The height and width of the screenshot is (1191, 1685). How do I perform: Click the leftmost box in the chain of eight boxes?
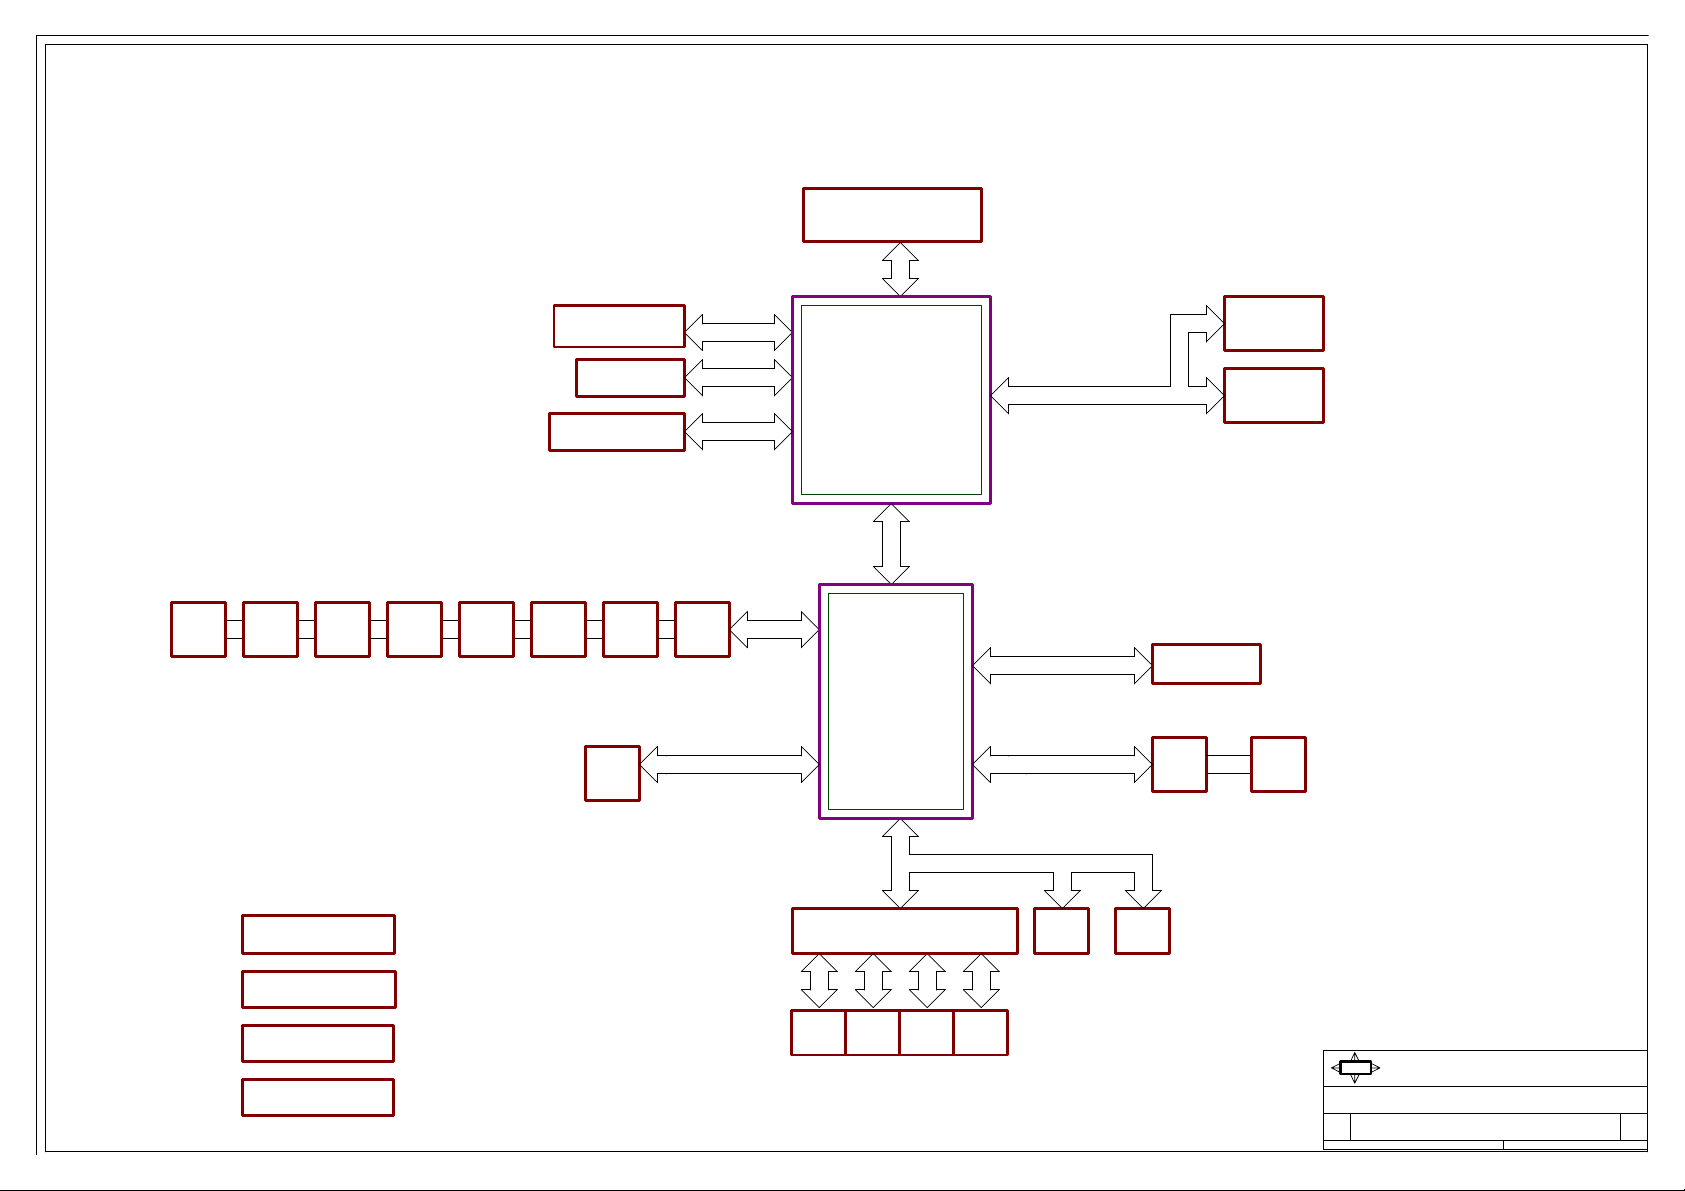(198, 629)
